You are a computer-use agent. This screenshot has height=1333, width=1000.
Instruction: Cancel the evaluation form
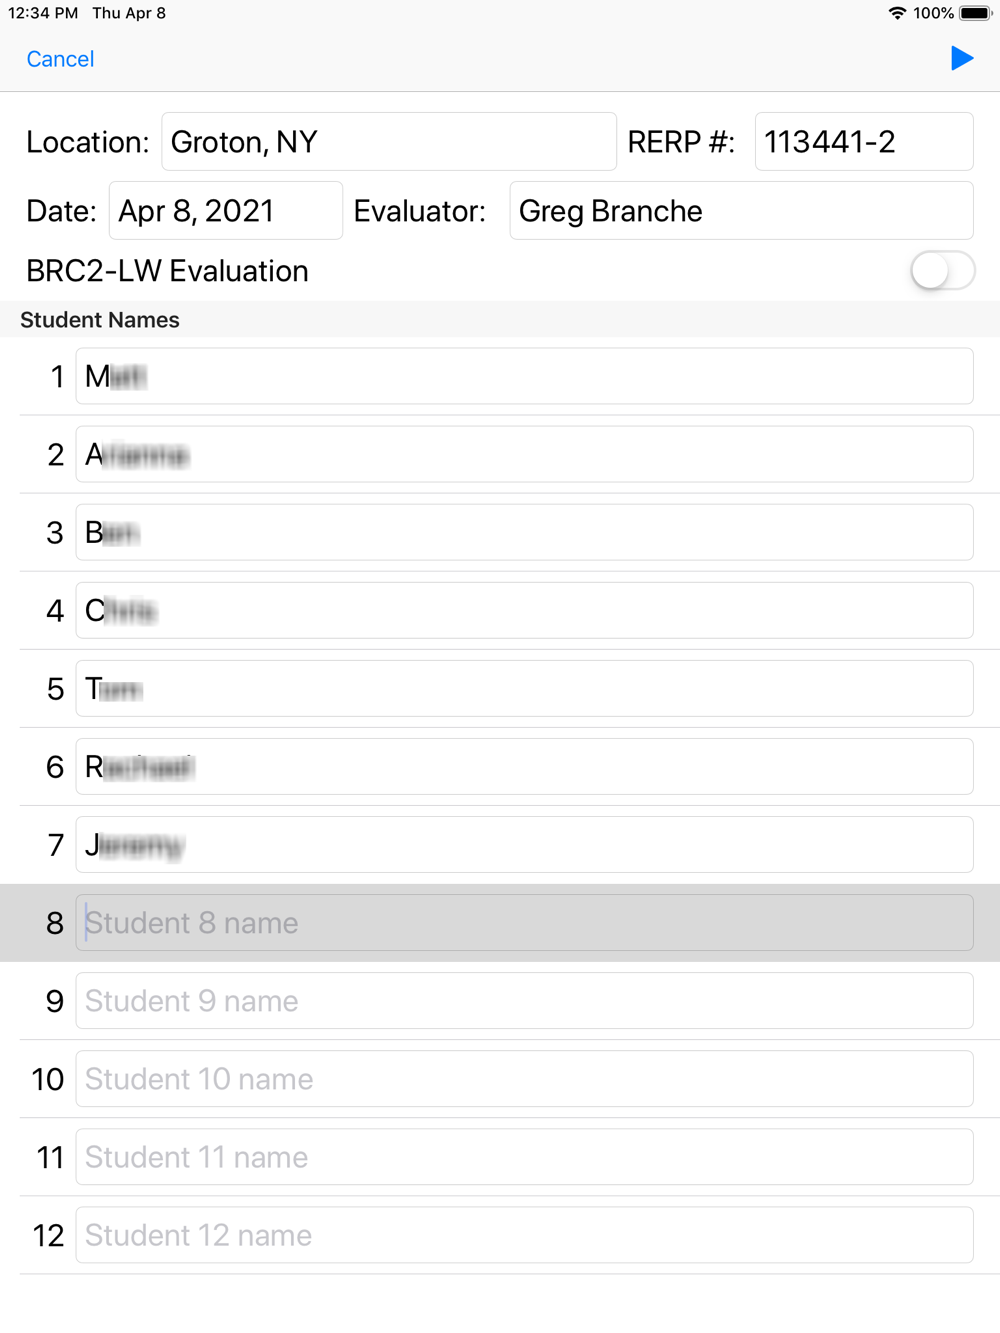coord(60,59)
